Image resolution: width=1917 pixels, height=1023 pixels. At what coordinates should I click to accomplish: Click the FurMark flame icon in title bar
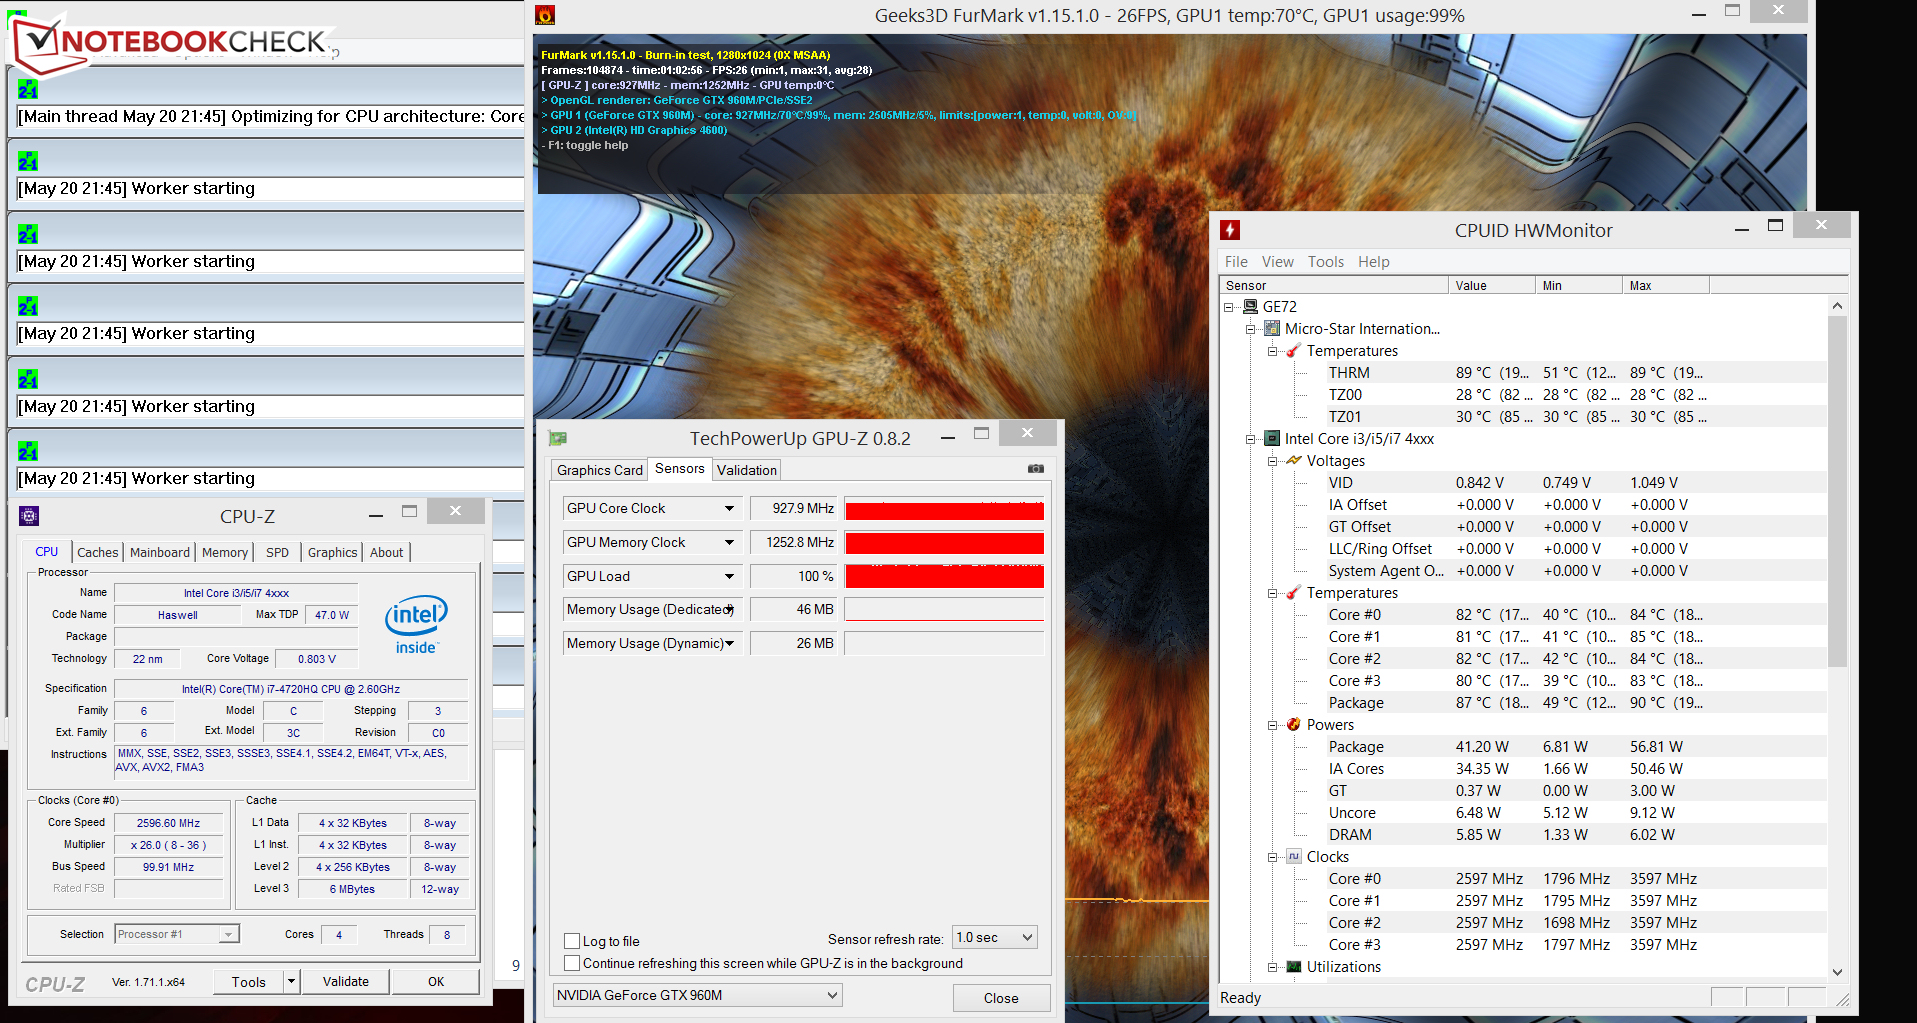click(x=545, y=15)
